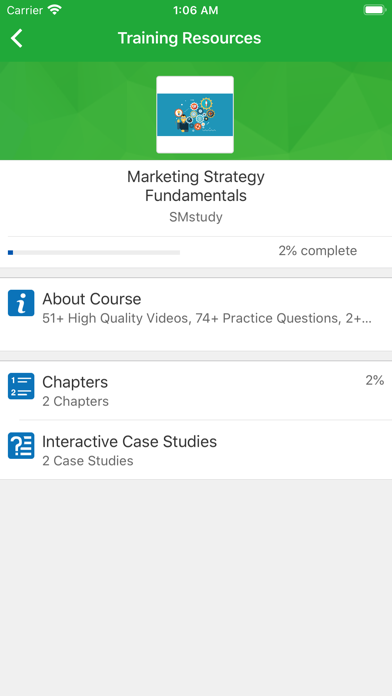Tap the SMstudy provider name
Viewport: 392px width, 696px height.
coord(196,217)
